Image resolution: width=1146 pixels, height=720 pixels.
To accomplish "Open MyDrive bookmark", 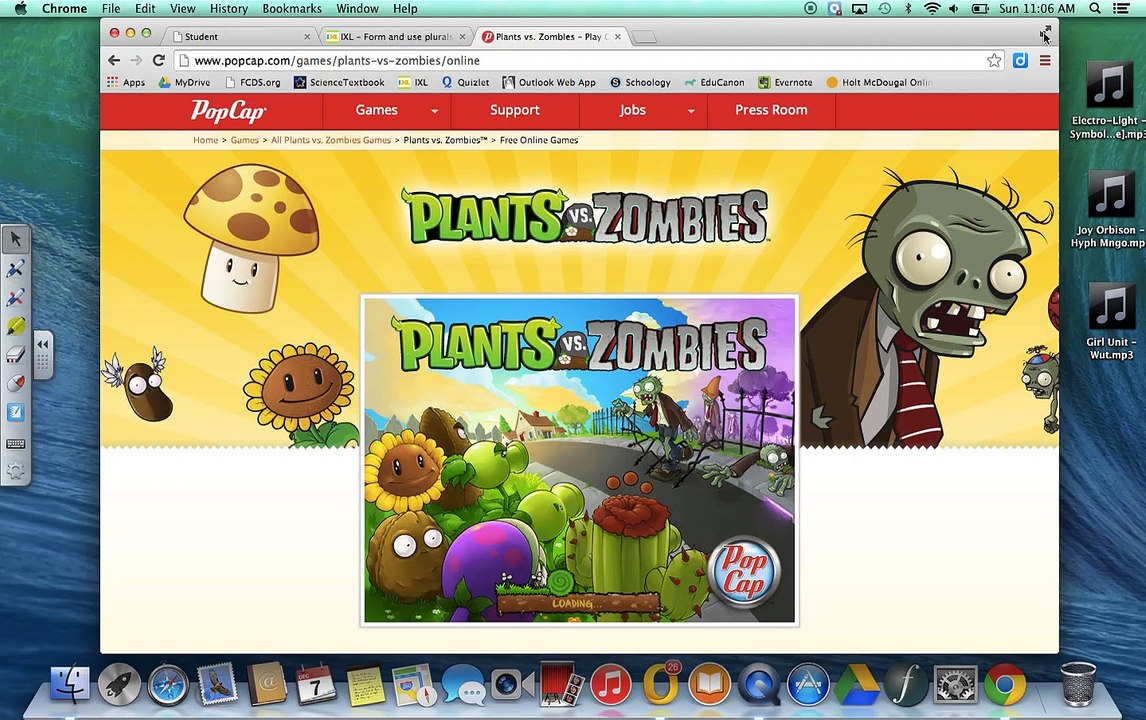I will (x=184, y=83).
